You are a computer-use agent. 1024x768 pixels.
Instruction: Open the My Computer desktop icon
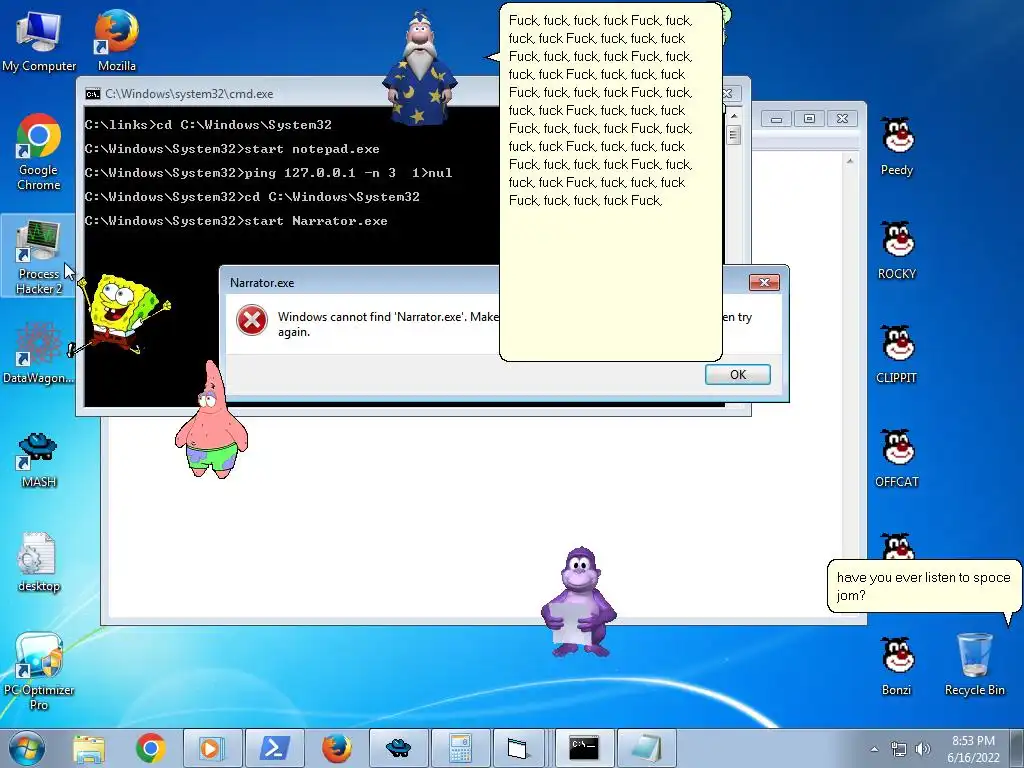[x=39, y=41]
